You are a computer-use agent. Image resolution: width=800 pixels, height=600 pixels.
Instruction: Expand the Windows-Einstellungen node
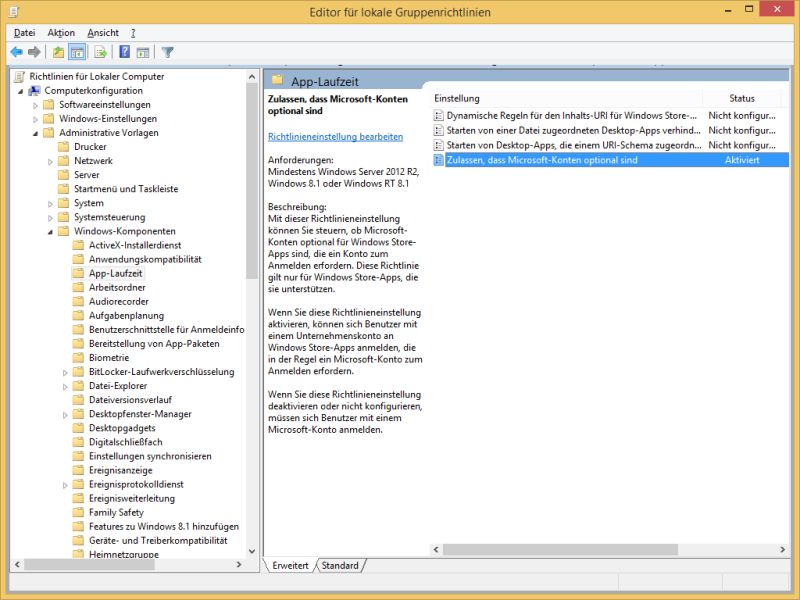[x=35, y=119]
